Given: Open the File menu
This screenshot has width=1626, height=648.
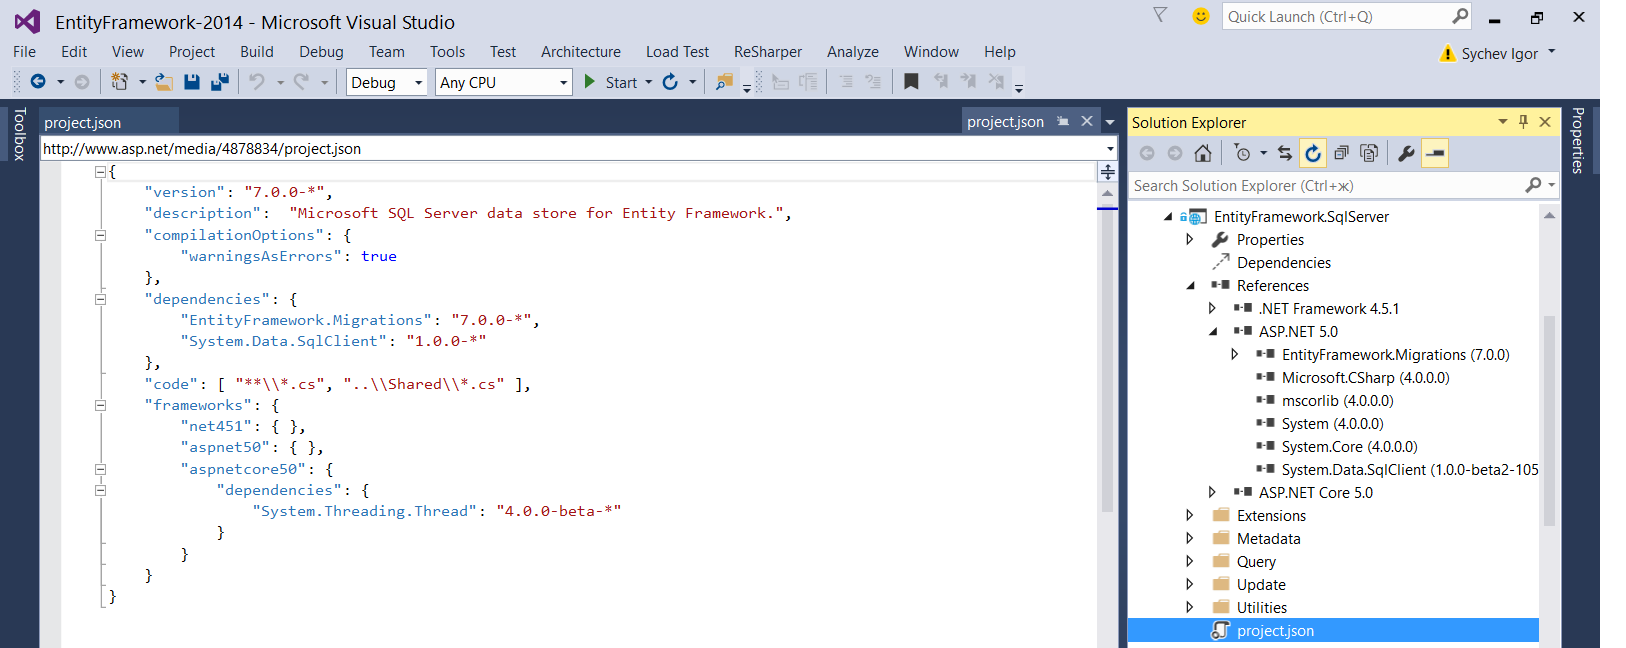Looking at the screenshot, I should (x=25, y=52).
